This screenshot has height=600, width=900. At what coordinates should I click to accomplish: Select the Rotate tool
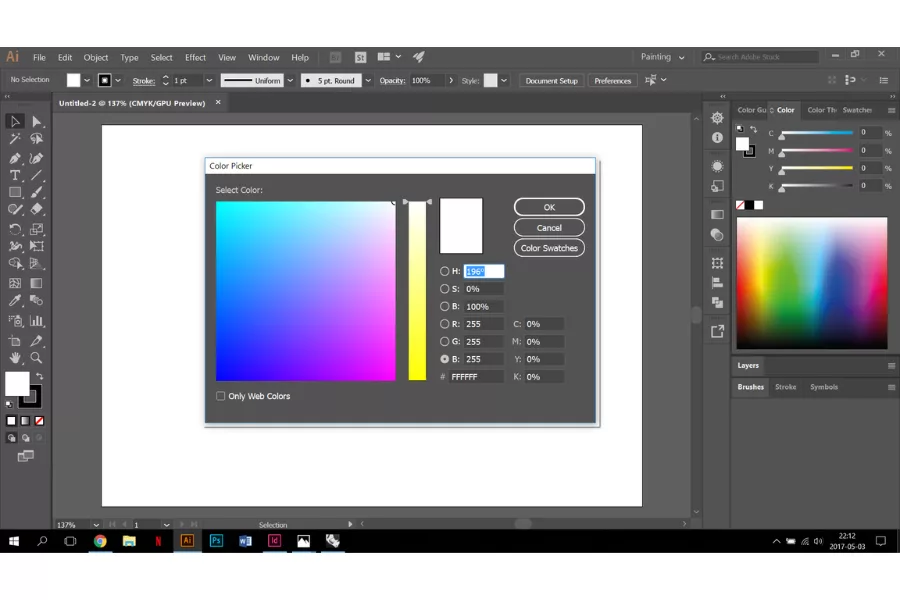click(15, 229)
